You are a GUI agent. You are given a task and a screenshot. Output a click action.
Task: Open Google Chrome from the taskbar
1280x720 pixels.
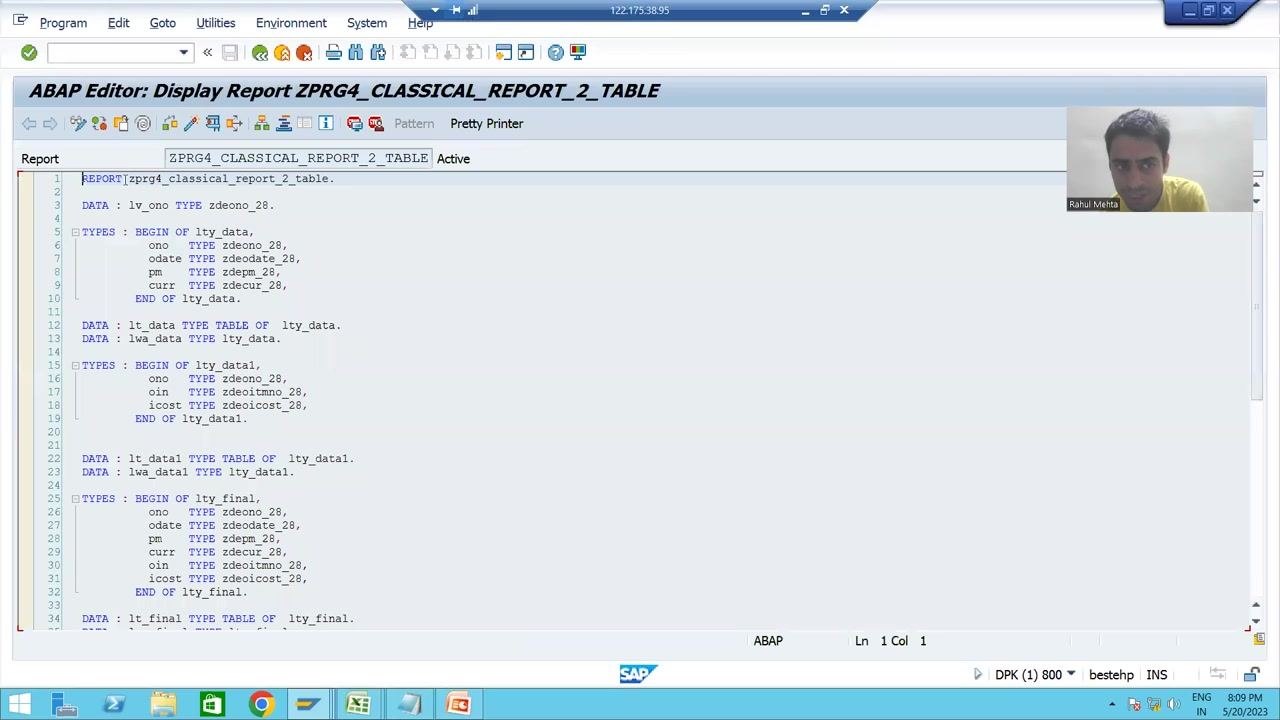pos(261,705)
